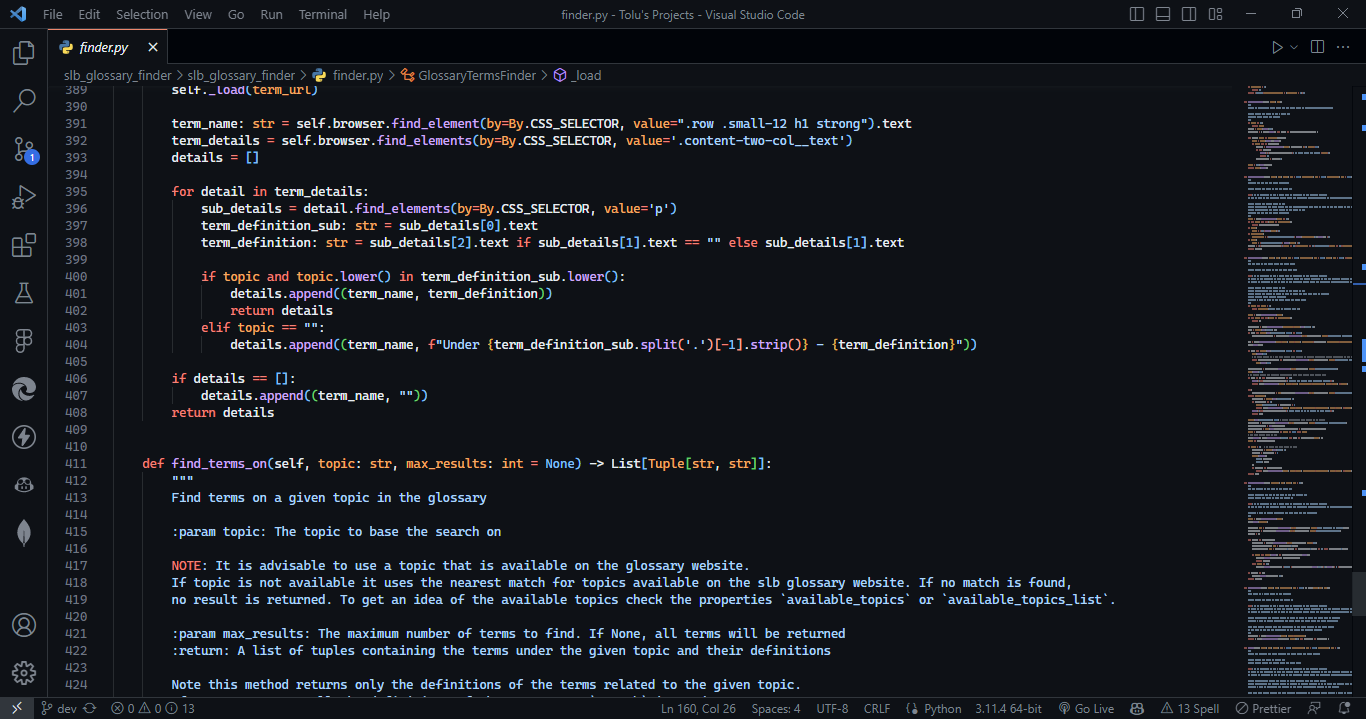Expand finder.py breadcrumb
The height and width of the screenshot is (719, 1366).
(348, 75)
